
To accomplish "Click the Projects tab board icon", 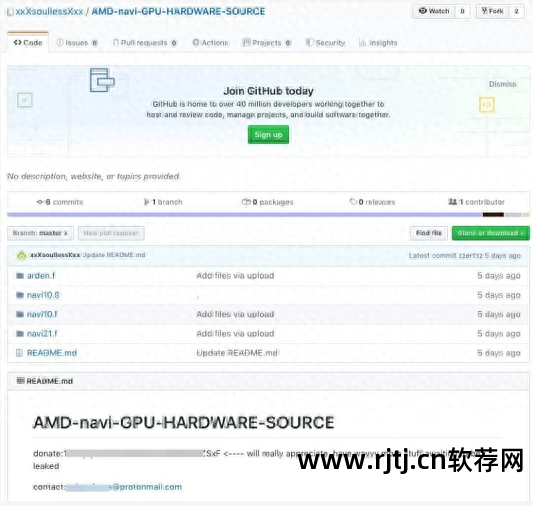I will [x=246, y=42].
